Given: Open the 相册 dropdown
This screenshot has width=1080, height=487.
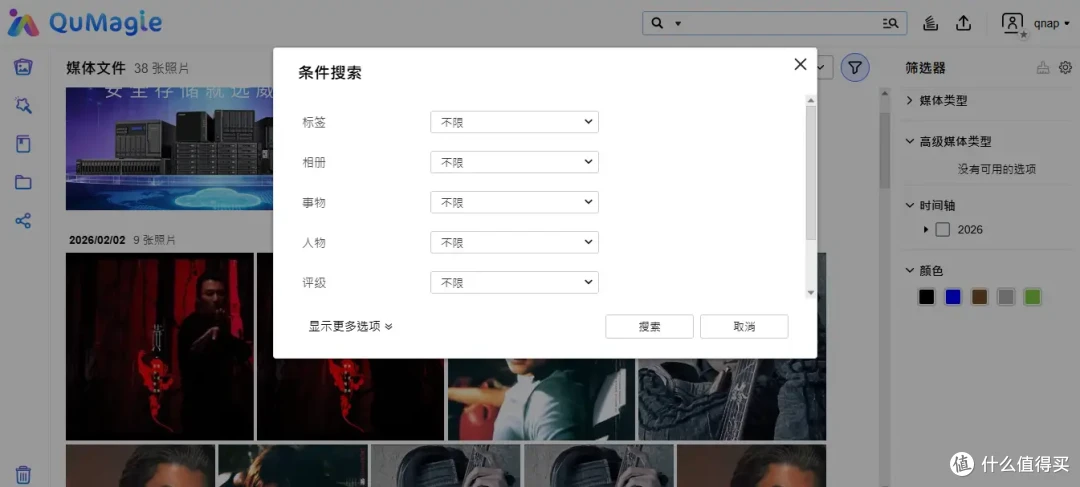Looking at the screenshot, I should pos(515,162).
